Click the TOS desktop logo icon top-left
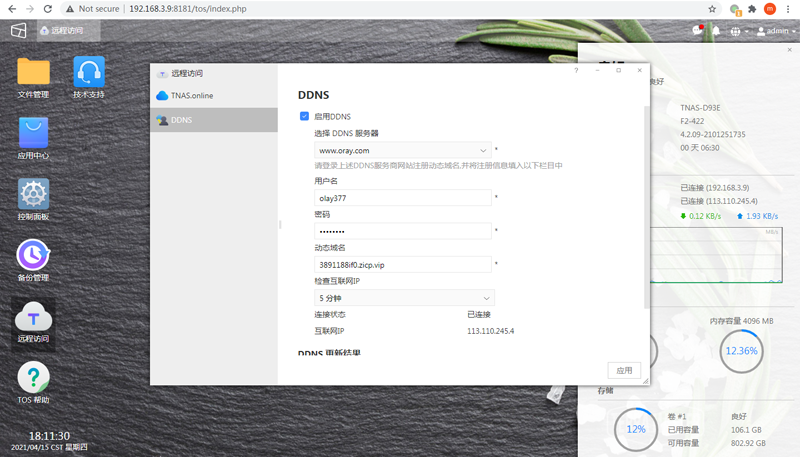The height and width of the screenshot is (457, 800). click(19, 31)
